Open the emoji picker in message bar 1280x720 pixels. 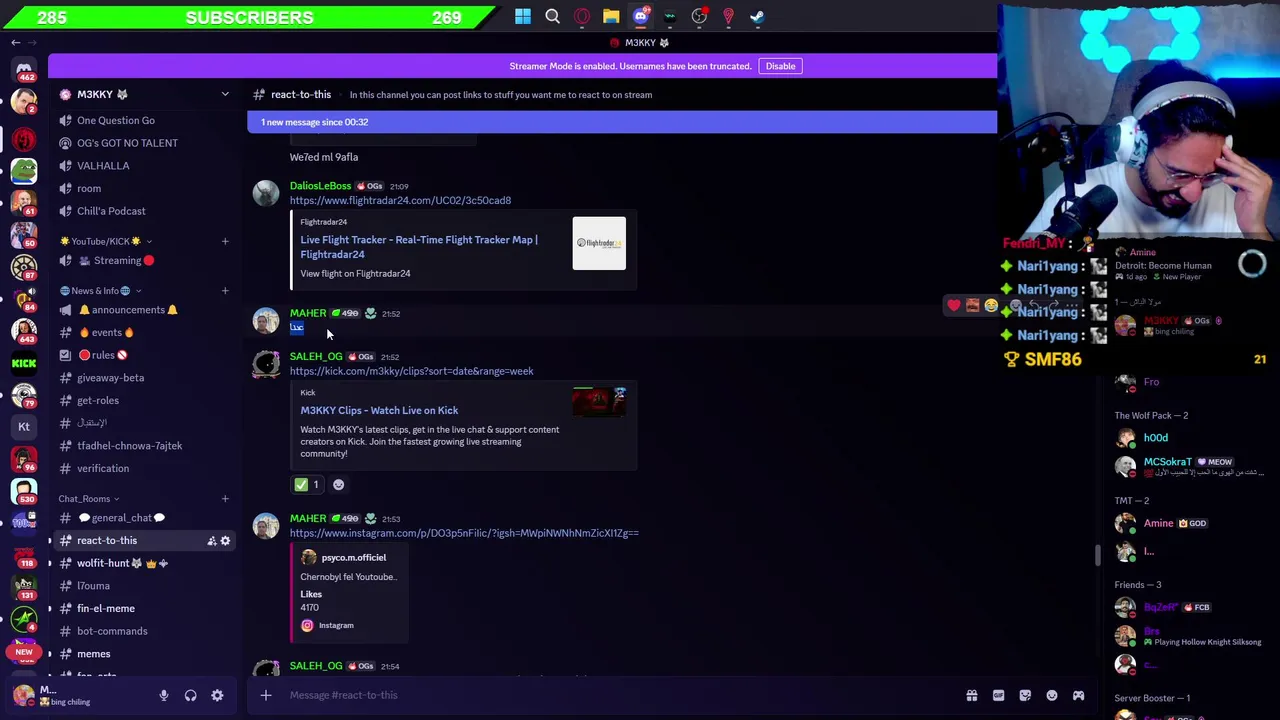(x=1052, y=695)
